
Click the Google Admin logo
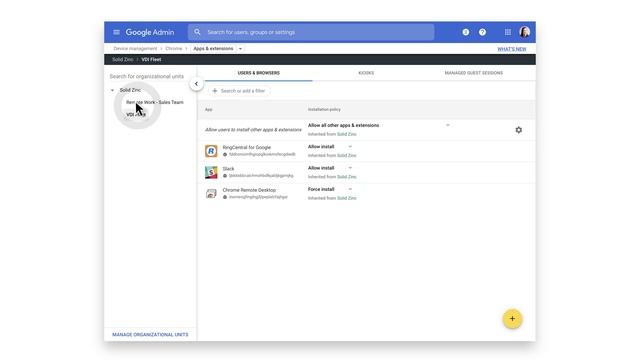point(150,32)
